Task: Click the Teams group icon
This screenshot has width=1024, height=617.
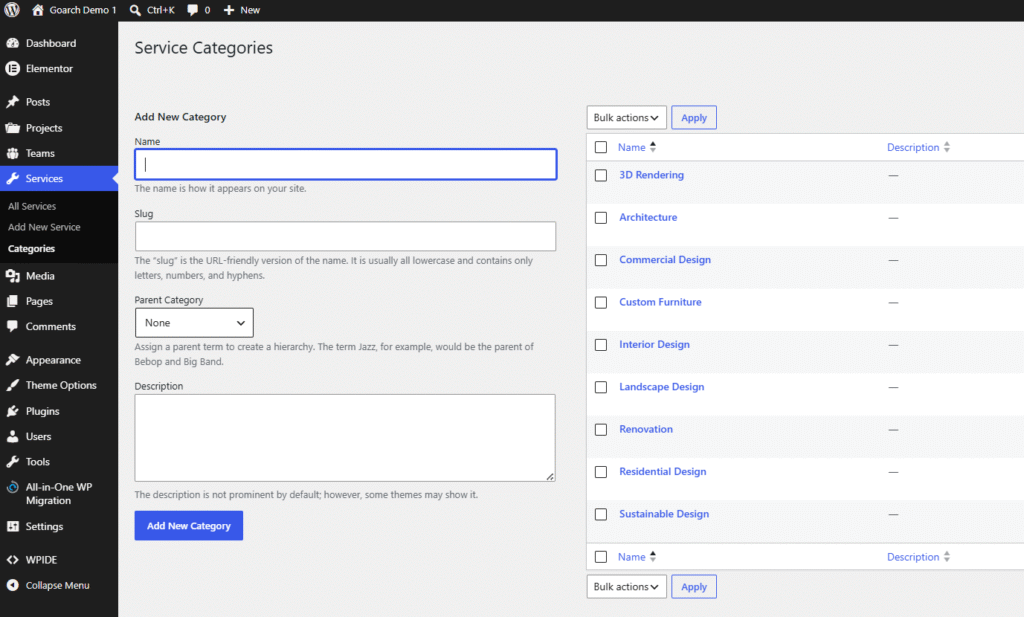Action: (12, 153)
